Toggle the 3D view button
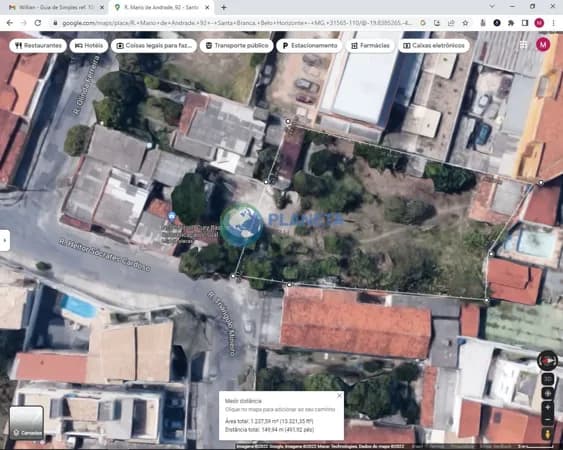The width and height of the screenshot is (563, 450). (548, 379)
